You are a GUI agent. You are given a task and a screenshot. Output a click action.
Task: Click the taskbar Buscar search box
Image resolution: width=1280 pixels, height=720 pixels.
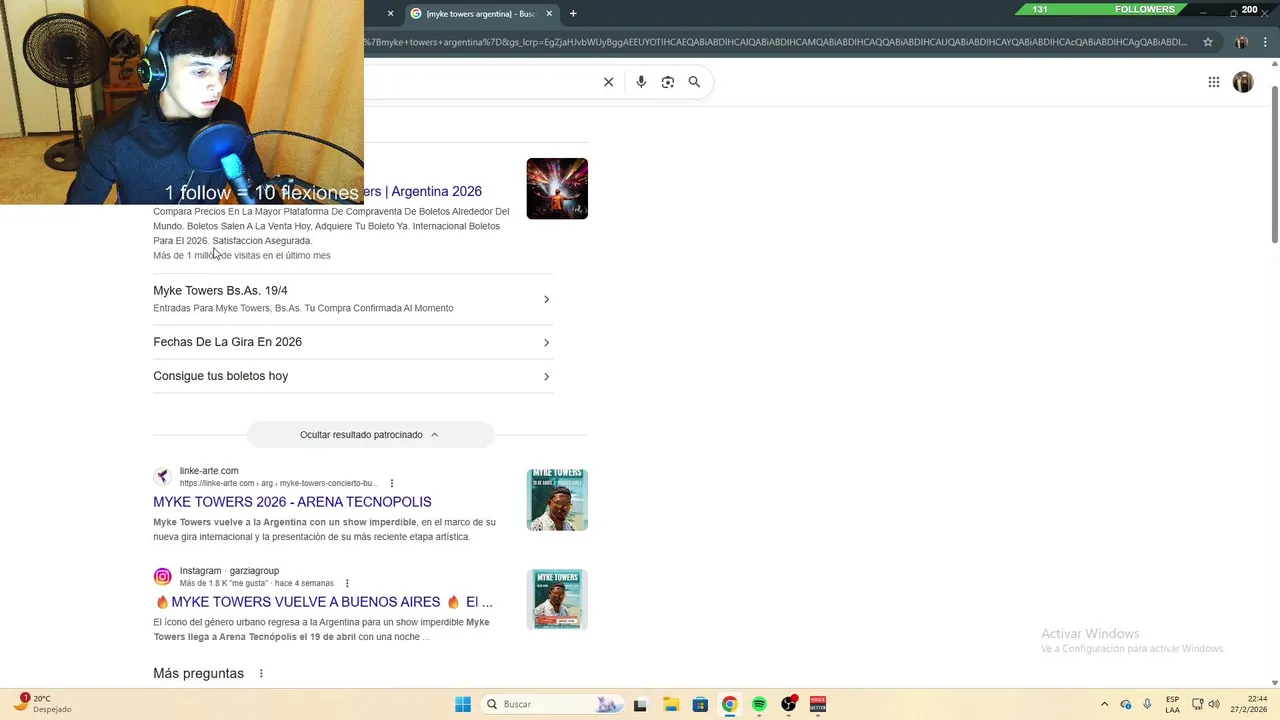pyautogui.click(x=552, y=704)
